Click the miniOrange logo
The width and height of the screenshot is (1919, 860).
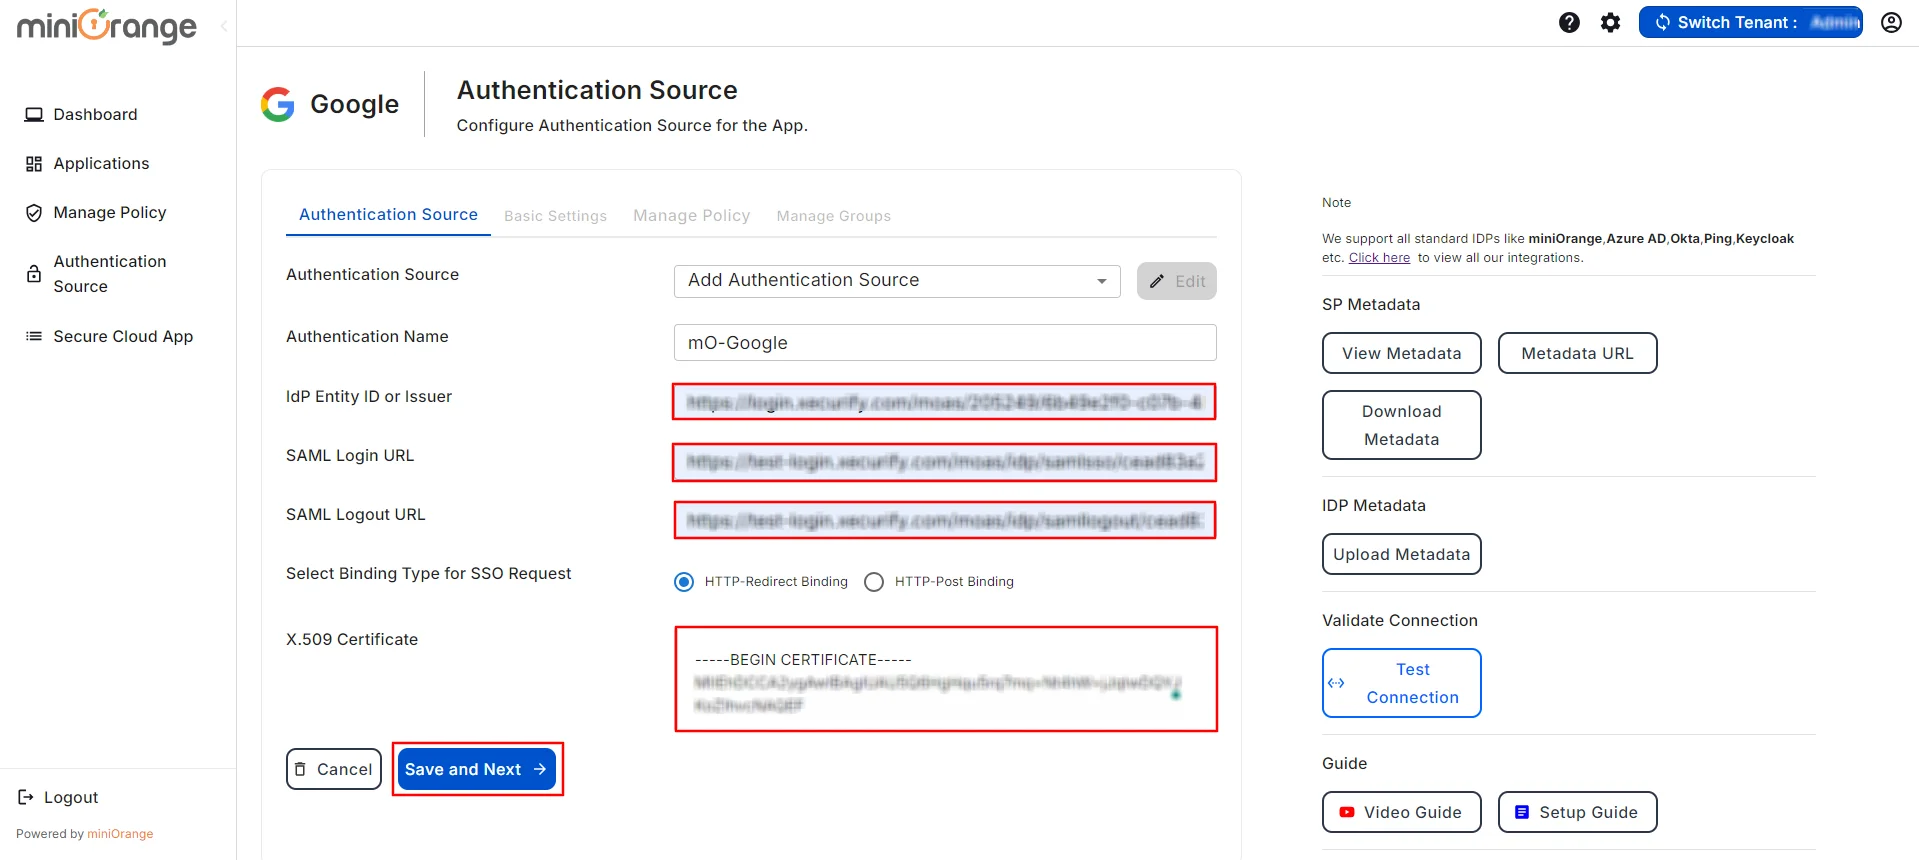coord(107,26)
